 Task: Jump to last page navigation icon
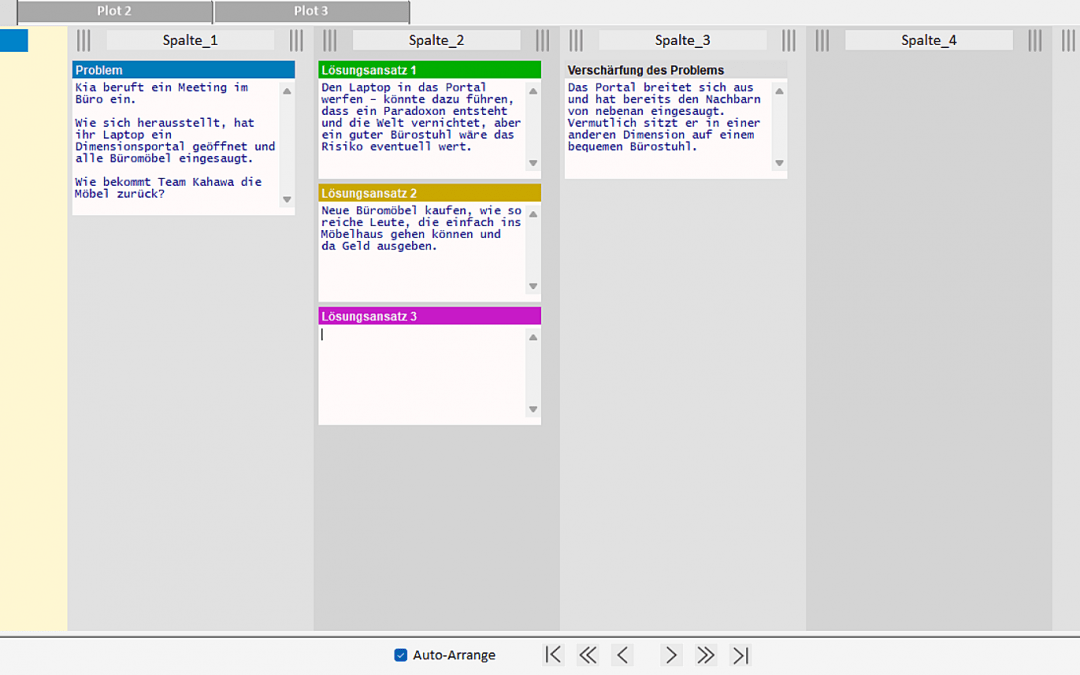741,655
